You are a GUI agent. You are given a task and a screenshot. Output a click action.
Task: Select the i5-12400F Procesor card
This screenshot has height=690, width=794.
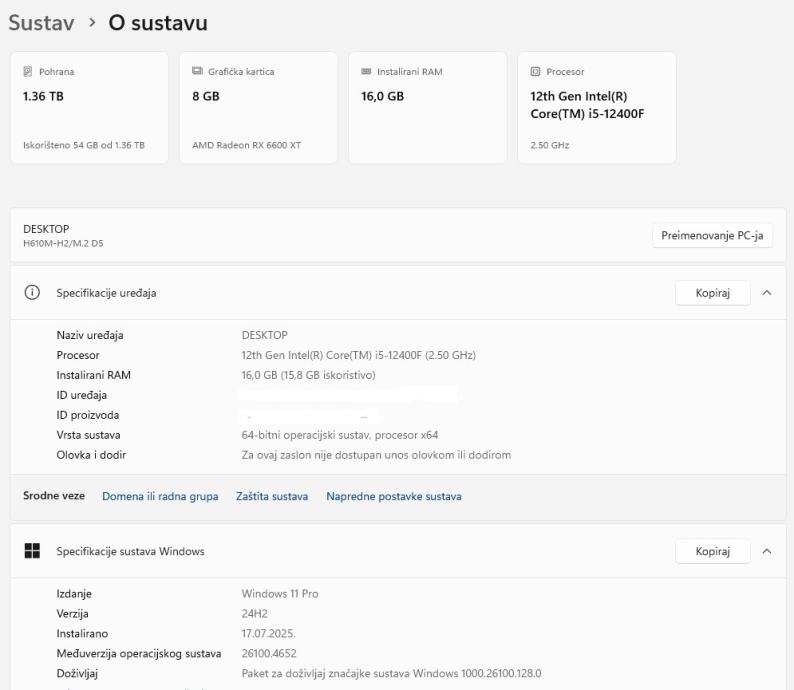(x=596, y=108)
